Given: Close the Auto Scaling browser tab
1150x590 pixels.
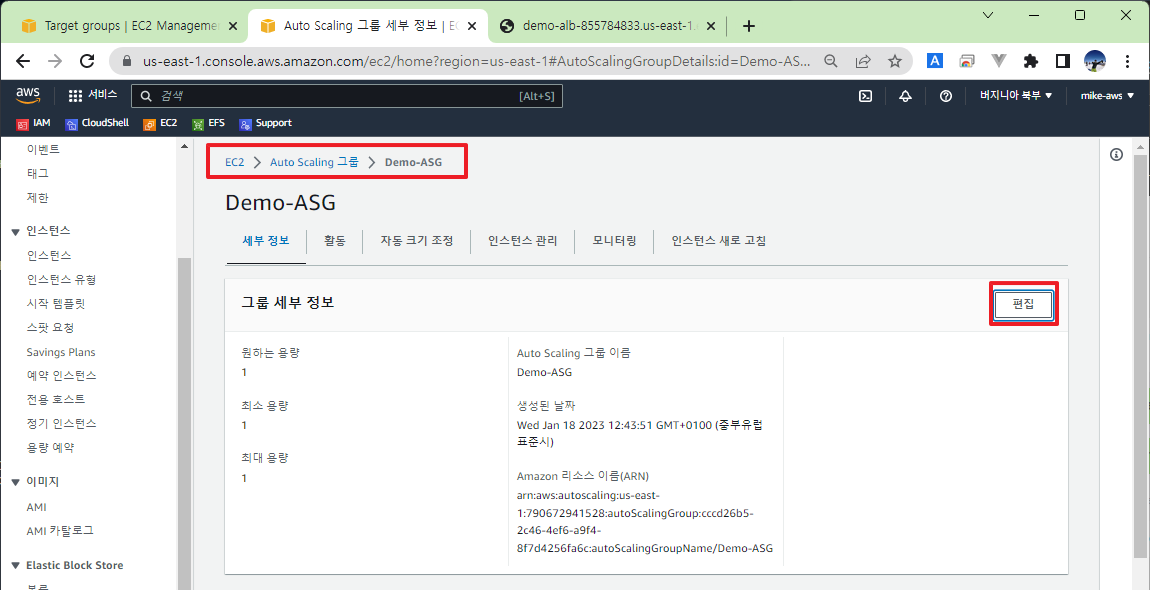Looking at the screenshot, I should [x=472, y=26].
